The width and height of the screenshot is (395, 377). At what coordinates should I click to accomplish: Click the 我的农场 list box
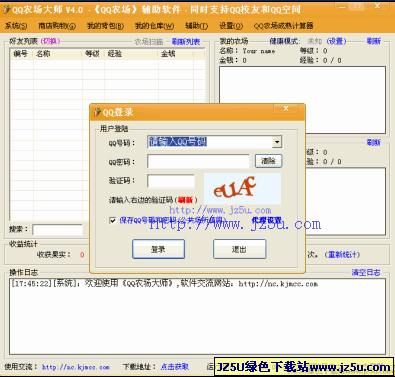pos(302,100)
